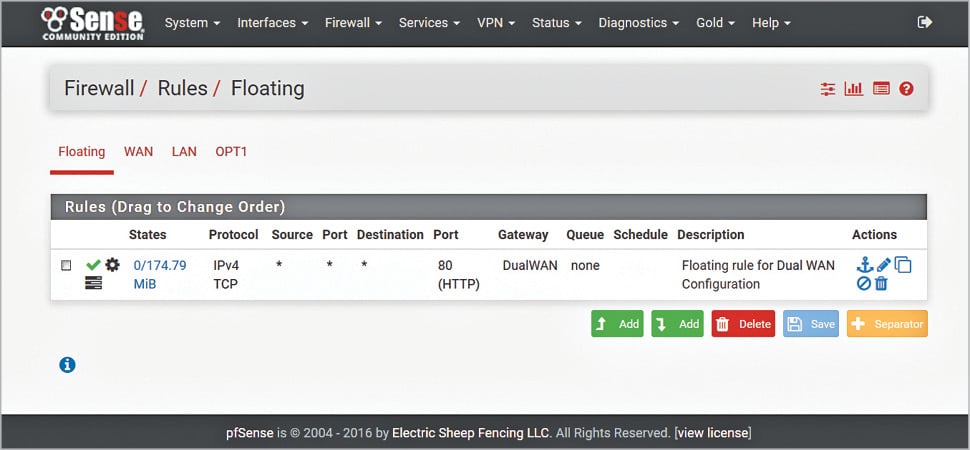Add a Separator to rules
This screenshot has width=970, height=450.
pos(887,324)
